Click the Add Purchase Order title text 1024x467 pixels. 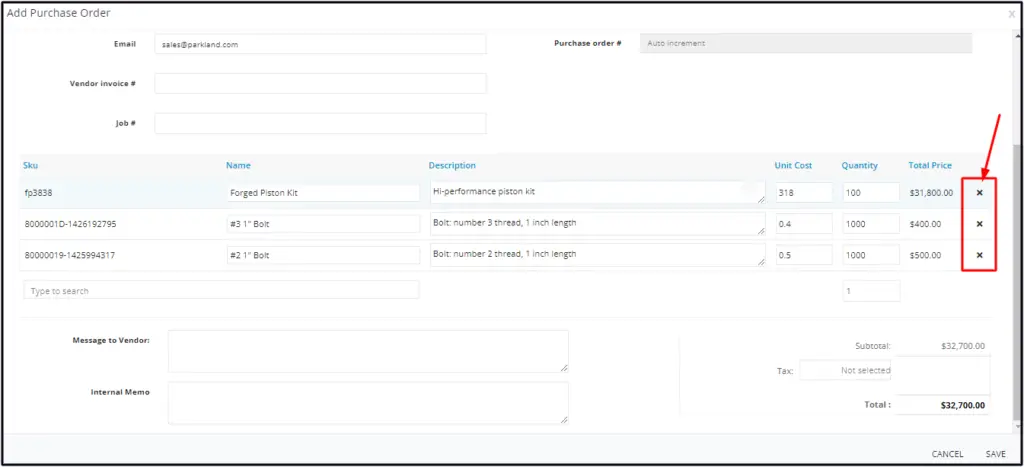59,13
